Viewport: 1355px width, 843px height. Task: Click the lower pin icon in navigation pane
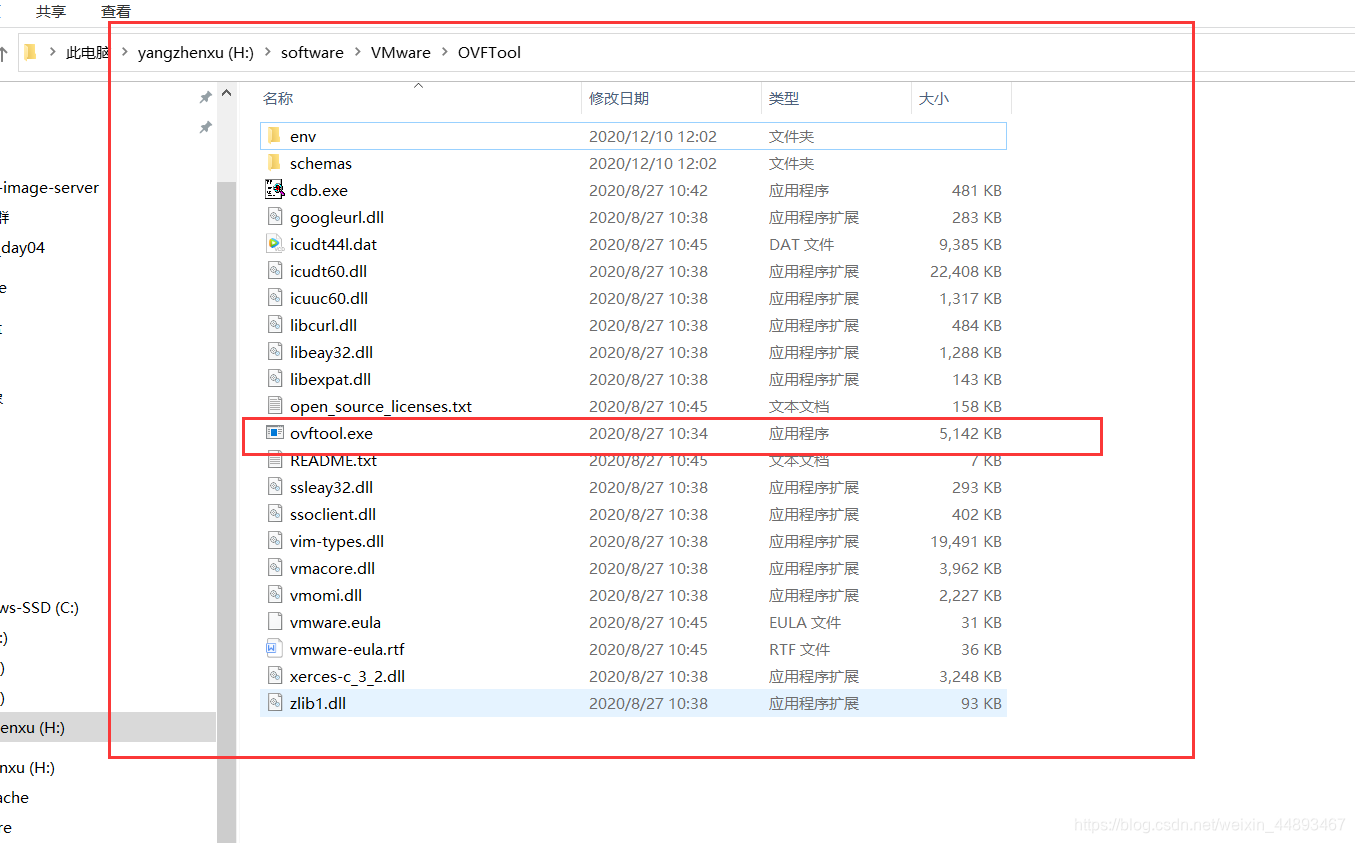coord(205,127)
